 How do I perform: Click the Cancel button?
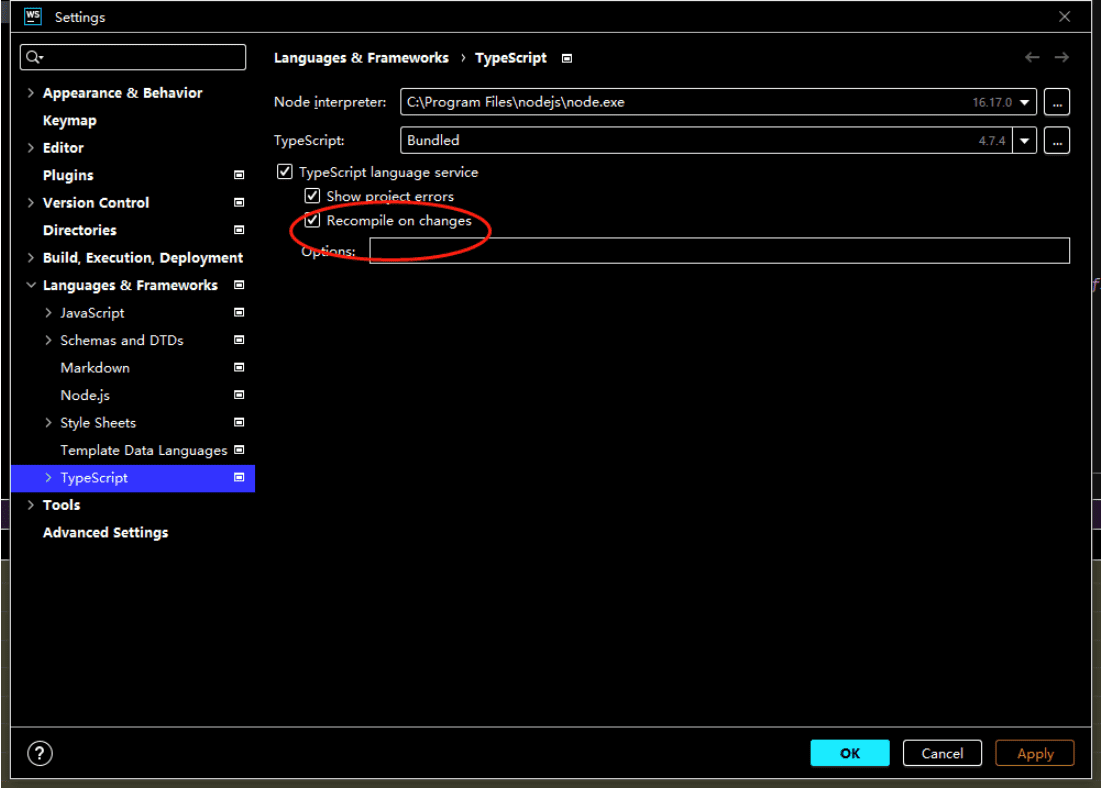[942, 753]
